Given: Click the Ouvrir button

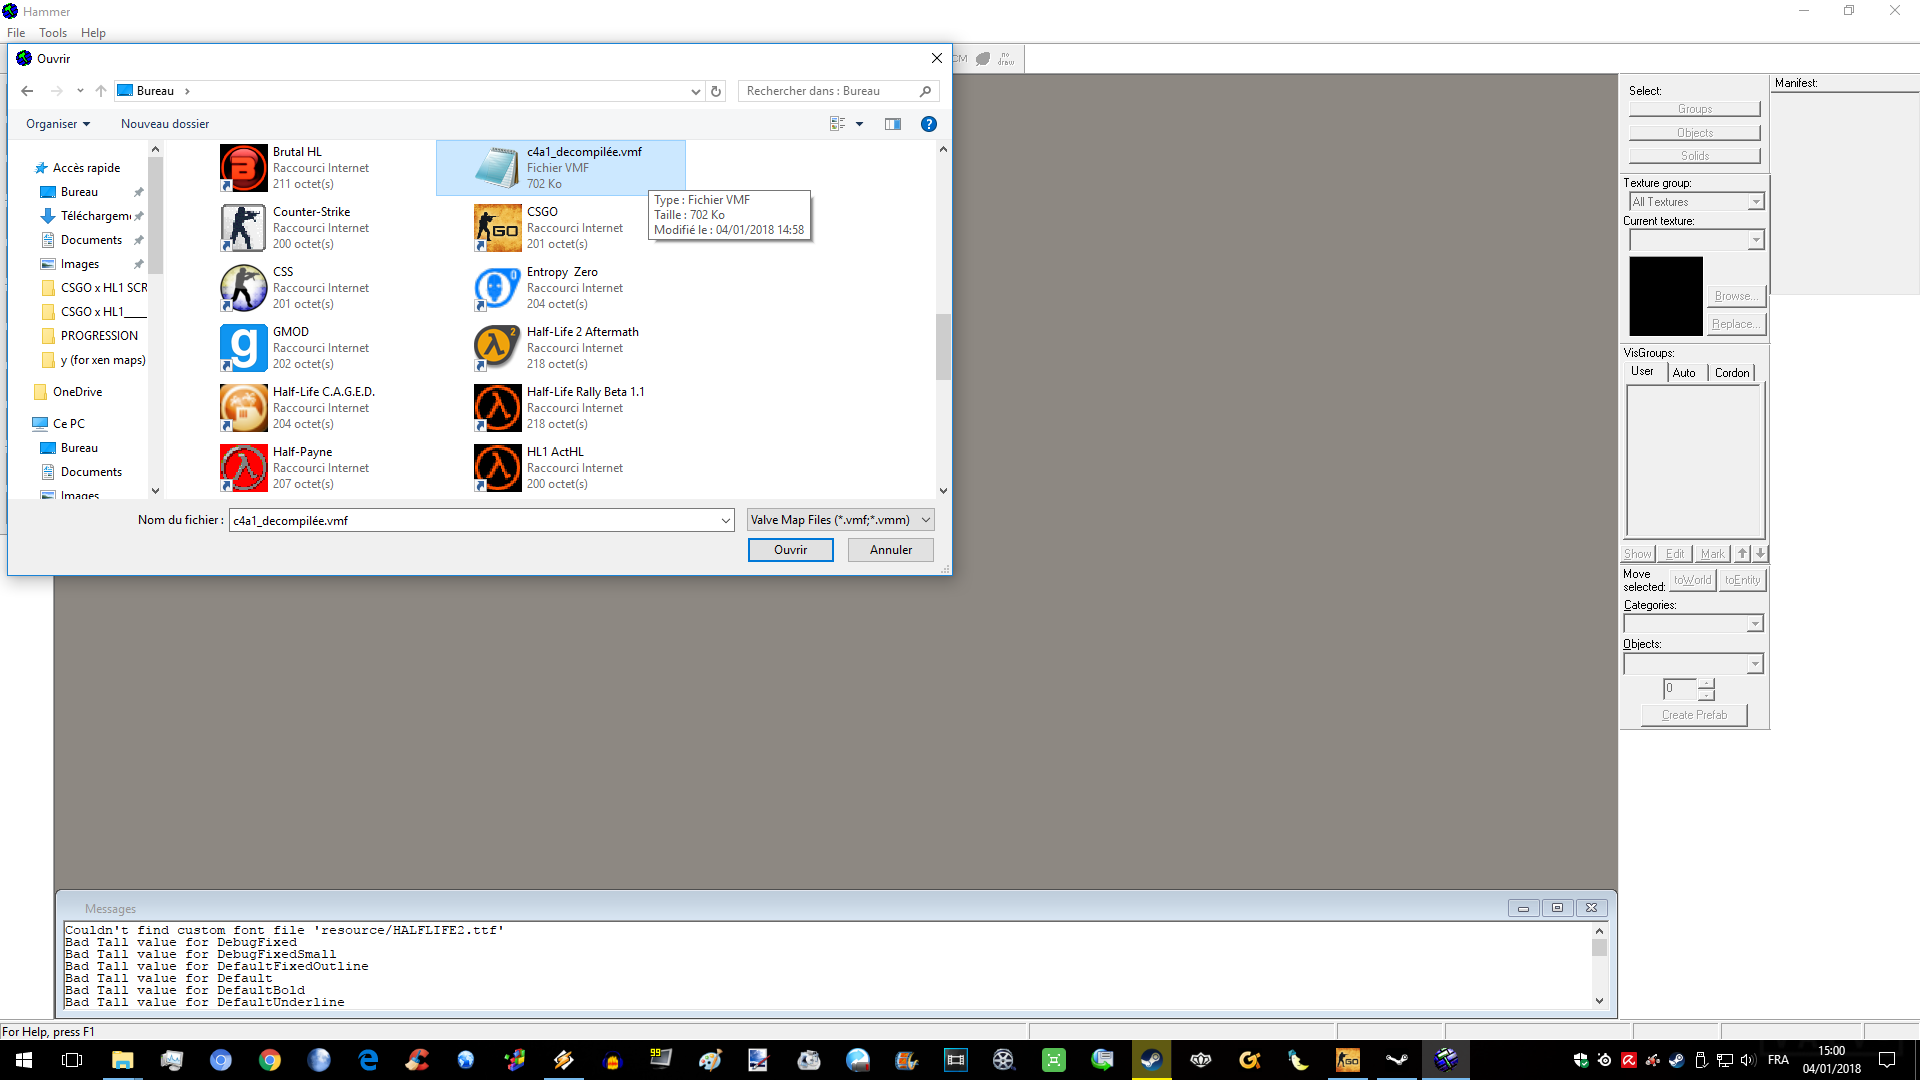Looking at the screenshot, I should [790, 550].
